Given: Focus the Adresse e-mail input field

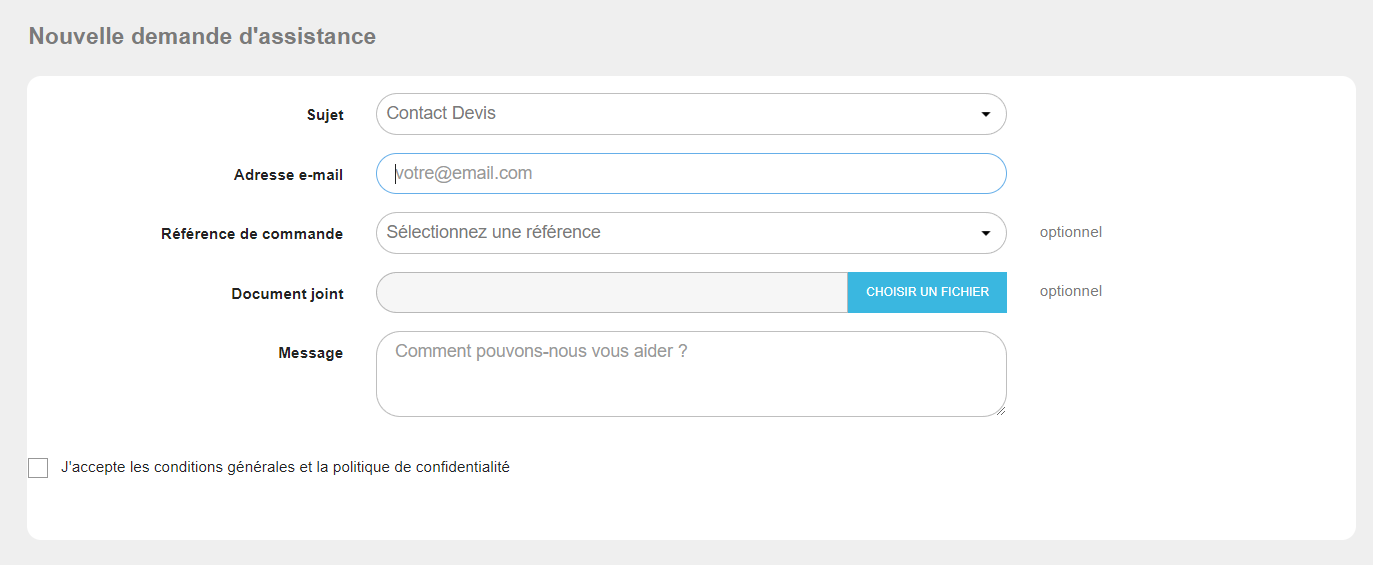Looking at the screenshot, I should (x=691, y=174).
